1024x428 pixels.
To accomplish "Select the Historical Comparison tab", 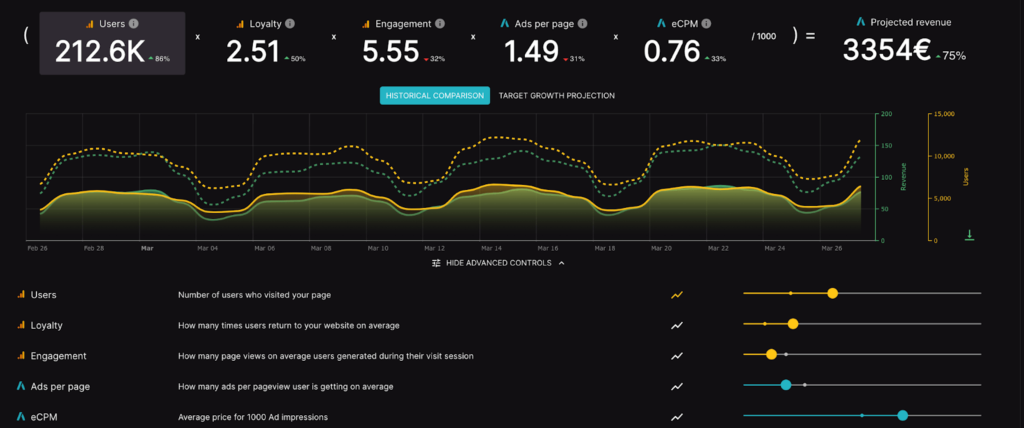I will [435, 96].
